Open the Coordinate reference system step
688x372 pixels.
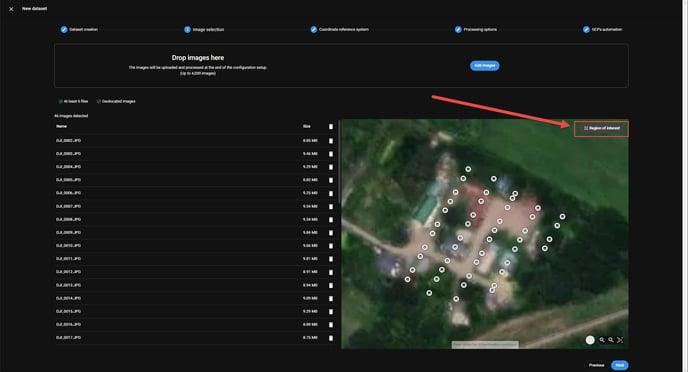point(340,29)
